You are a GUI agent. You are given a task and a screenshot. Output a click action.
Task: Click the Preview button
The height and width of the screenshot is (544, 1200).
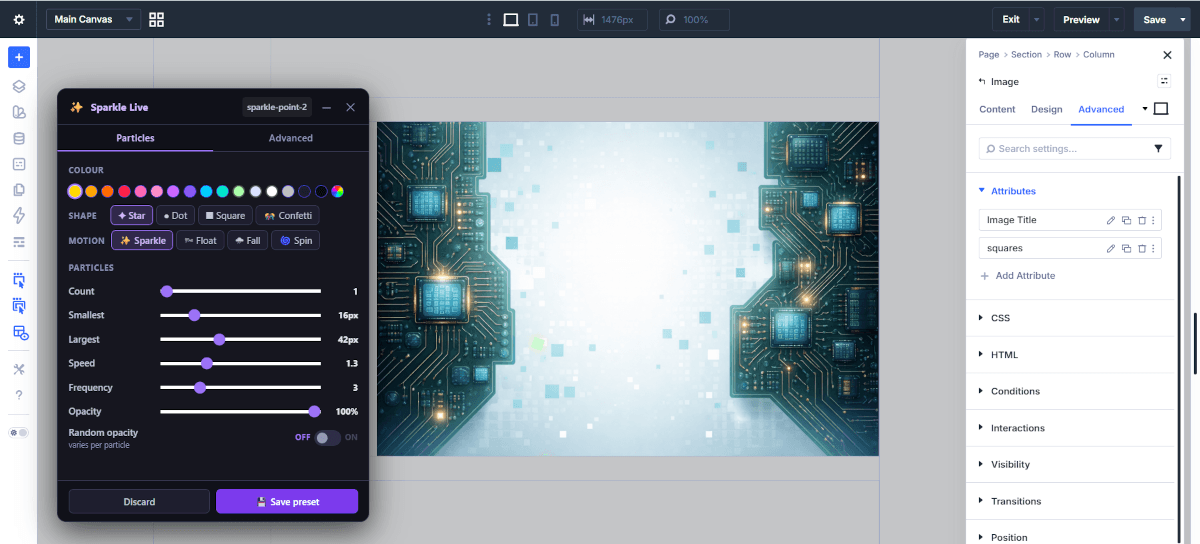click(1081, 19)
